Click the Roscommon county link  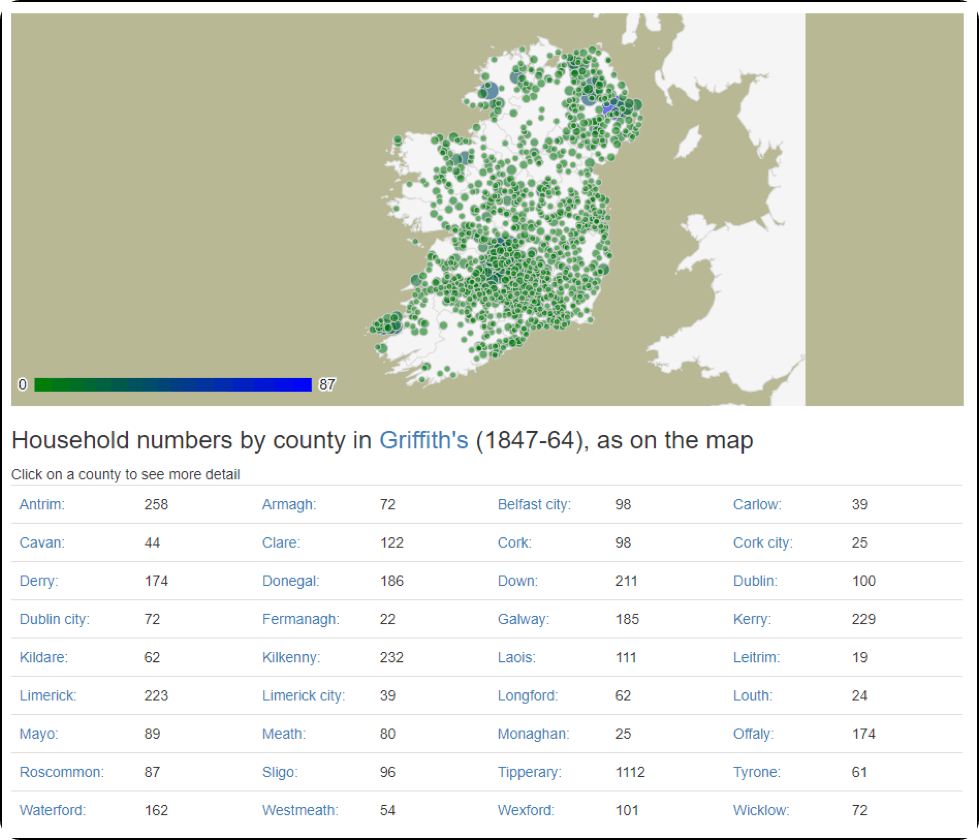point(61,773)
